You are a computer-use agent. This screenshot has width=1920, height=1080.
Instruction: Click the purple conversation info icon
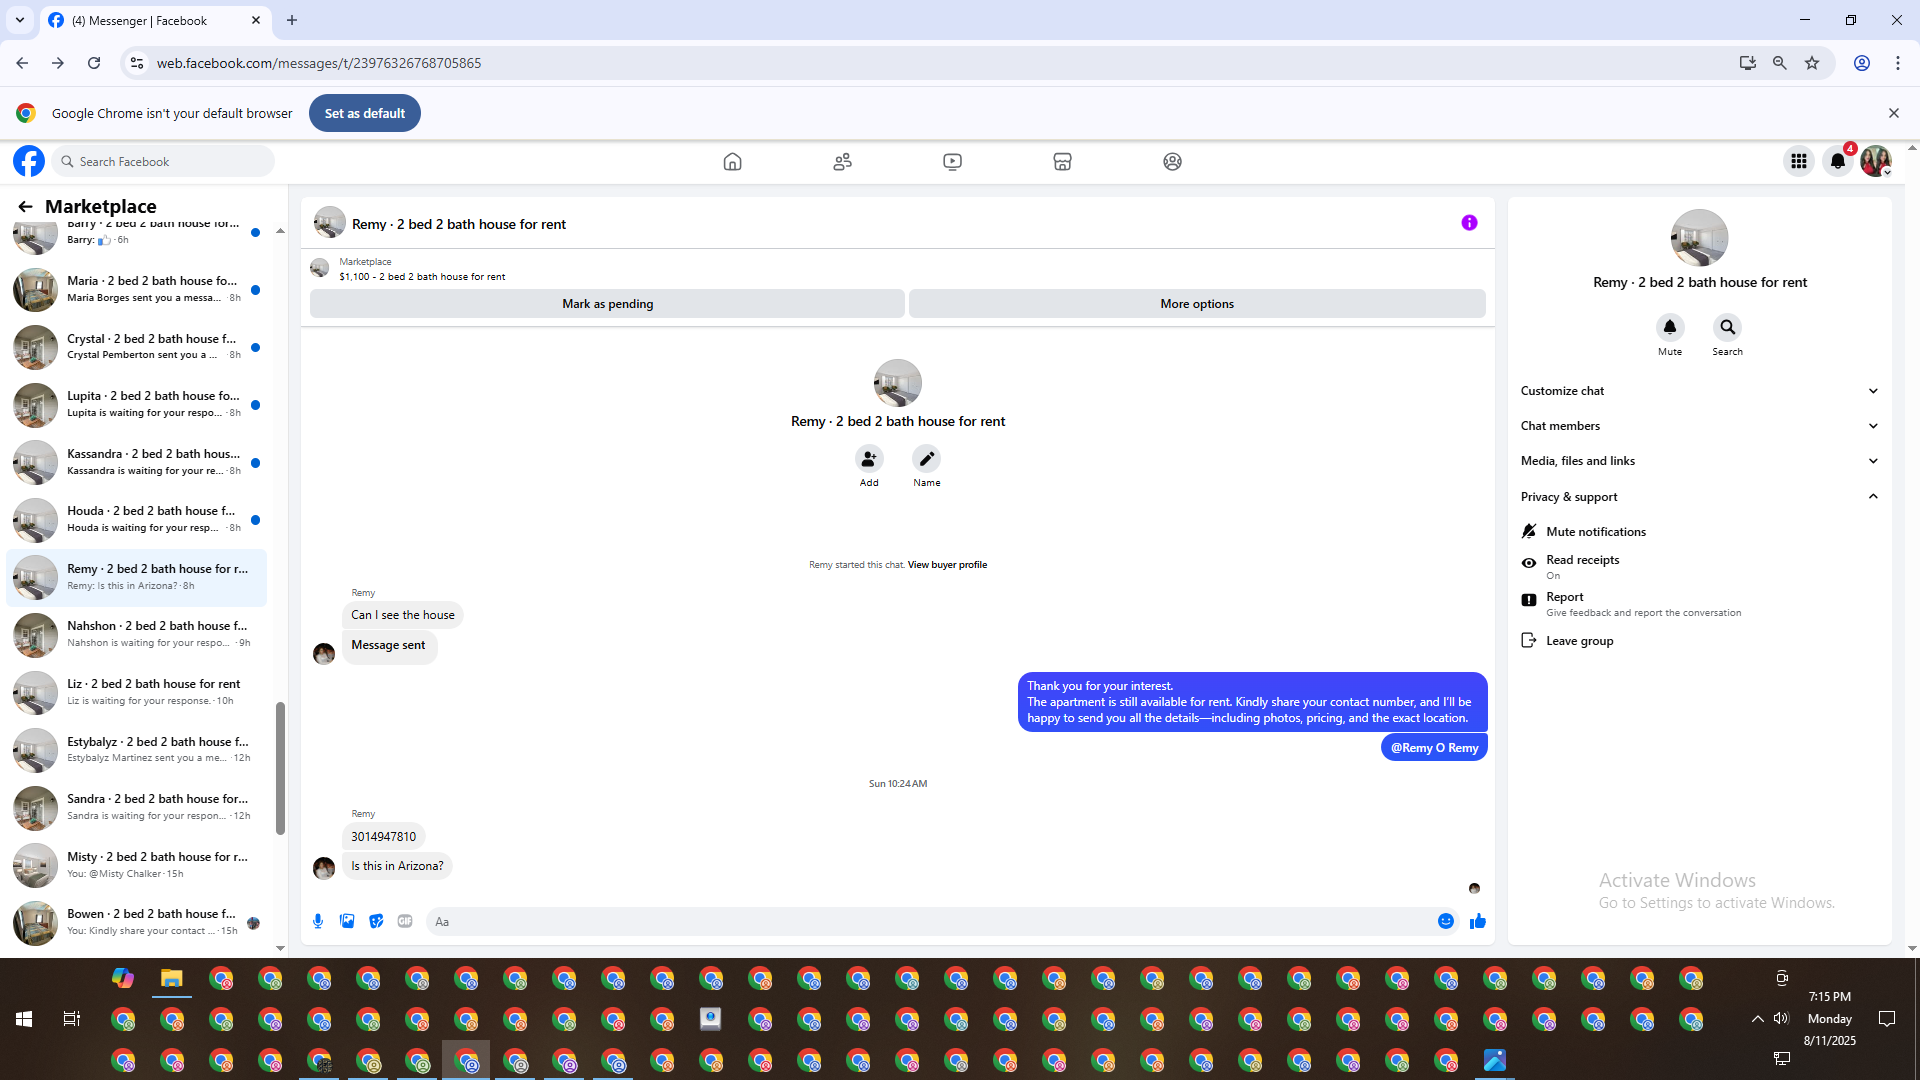tap(1469, 223)
